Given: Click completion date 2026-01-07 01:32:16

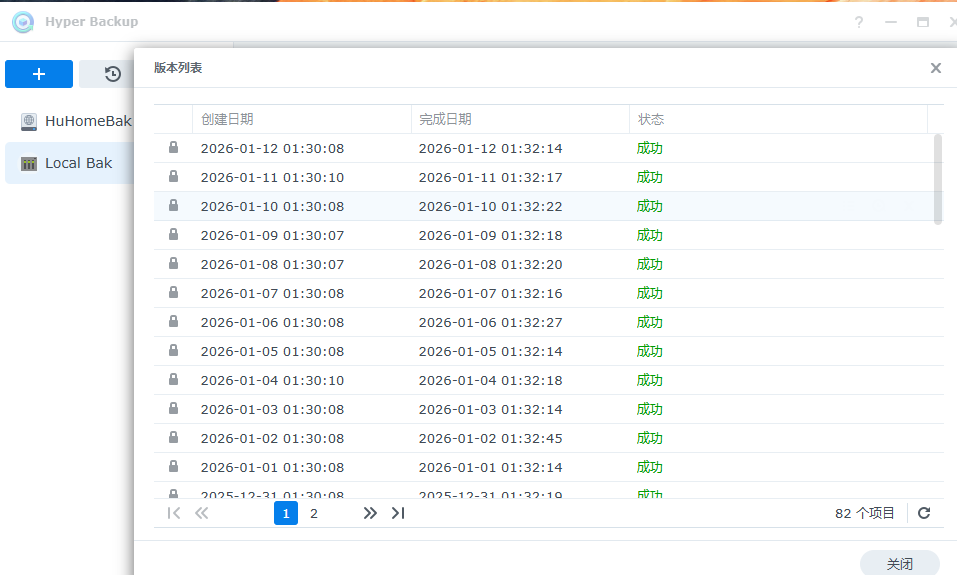Looking at the screenshot, I should [490, 294].
